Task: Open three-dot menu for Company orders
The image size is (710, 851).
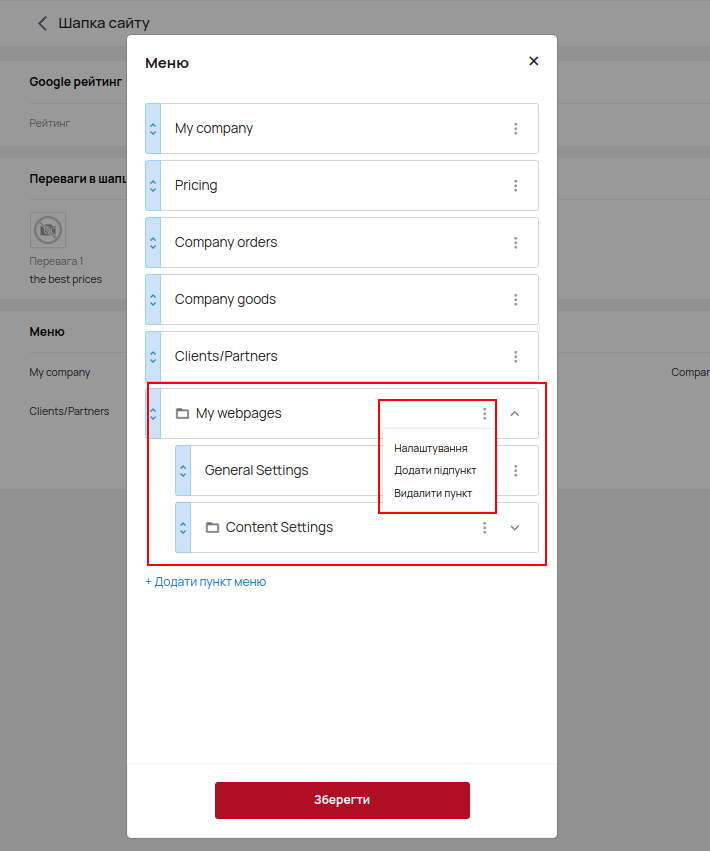Action: [515, 243]
